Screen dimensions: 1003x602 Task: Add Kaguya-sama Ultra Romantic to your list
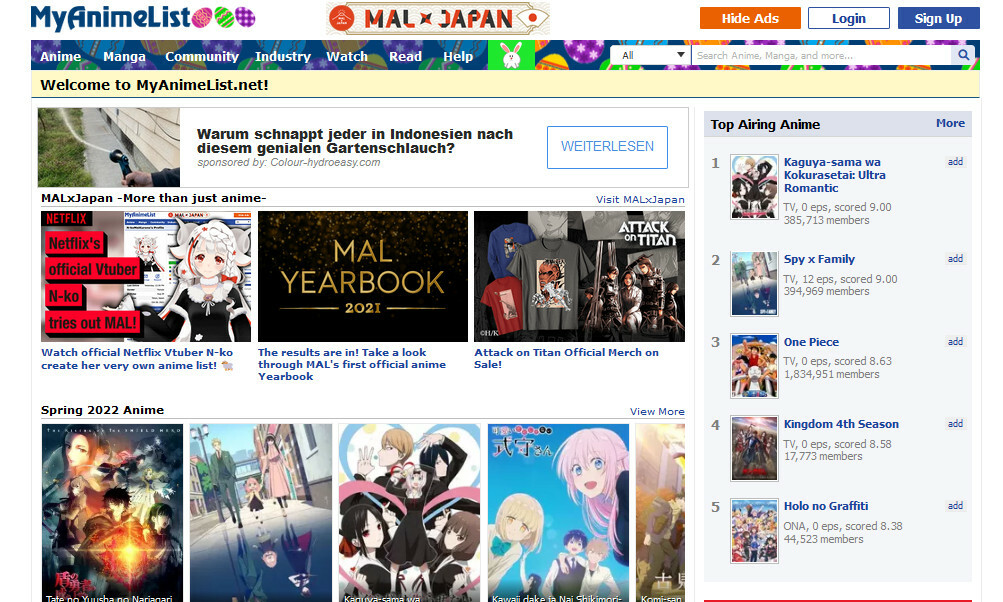(x=956, y=161)
